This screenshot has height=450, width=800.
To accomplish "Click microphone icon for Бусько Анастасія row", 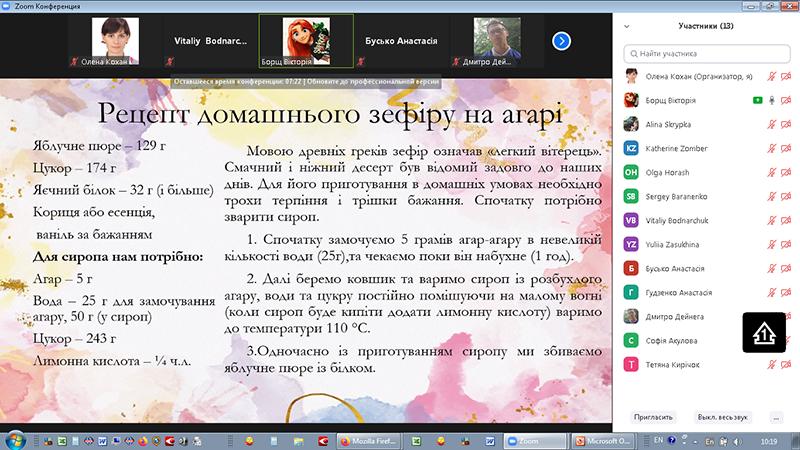I will pos(771,268).
